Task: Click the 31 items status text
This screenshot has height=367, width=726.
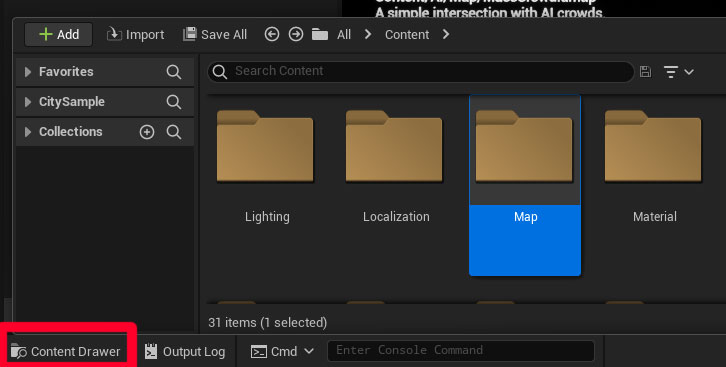Action: (x=268, y=323)
